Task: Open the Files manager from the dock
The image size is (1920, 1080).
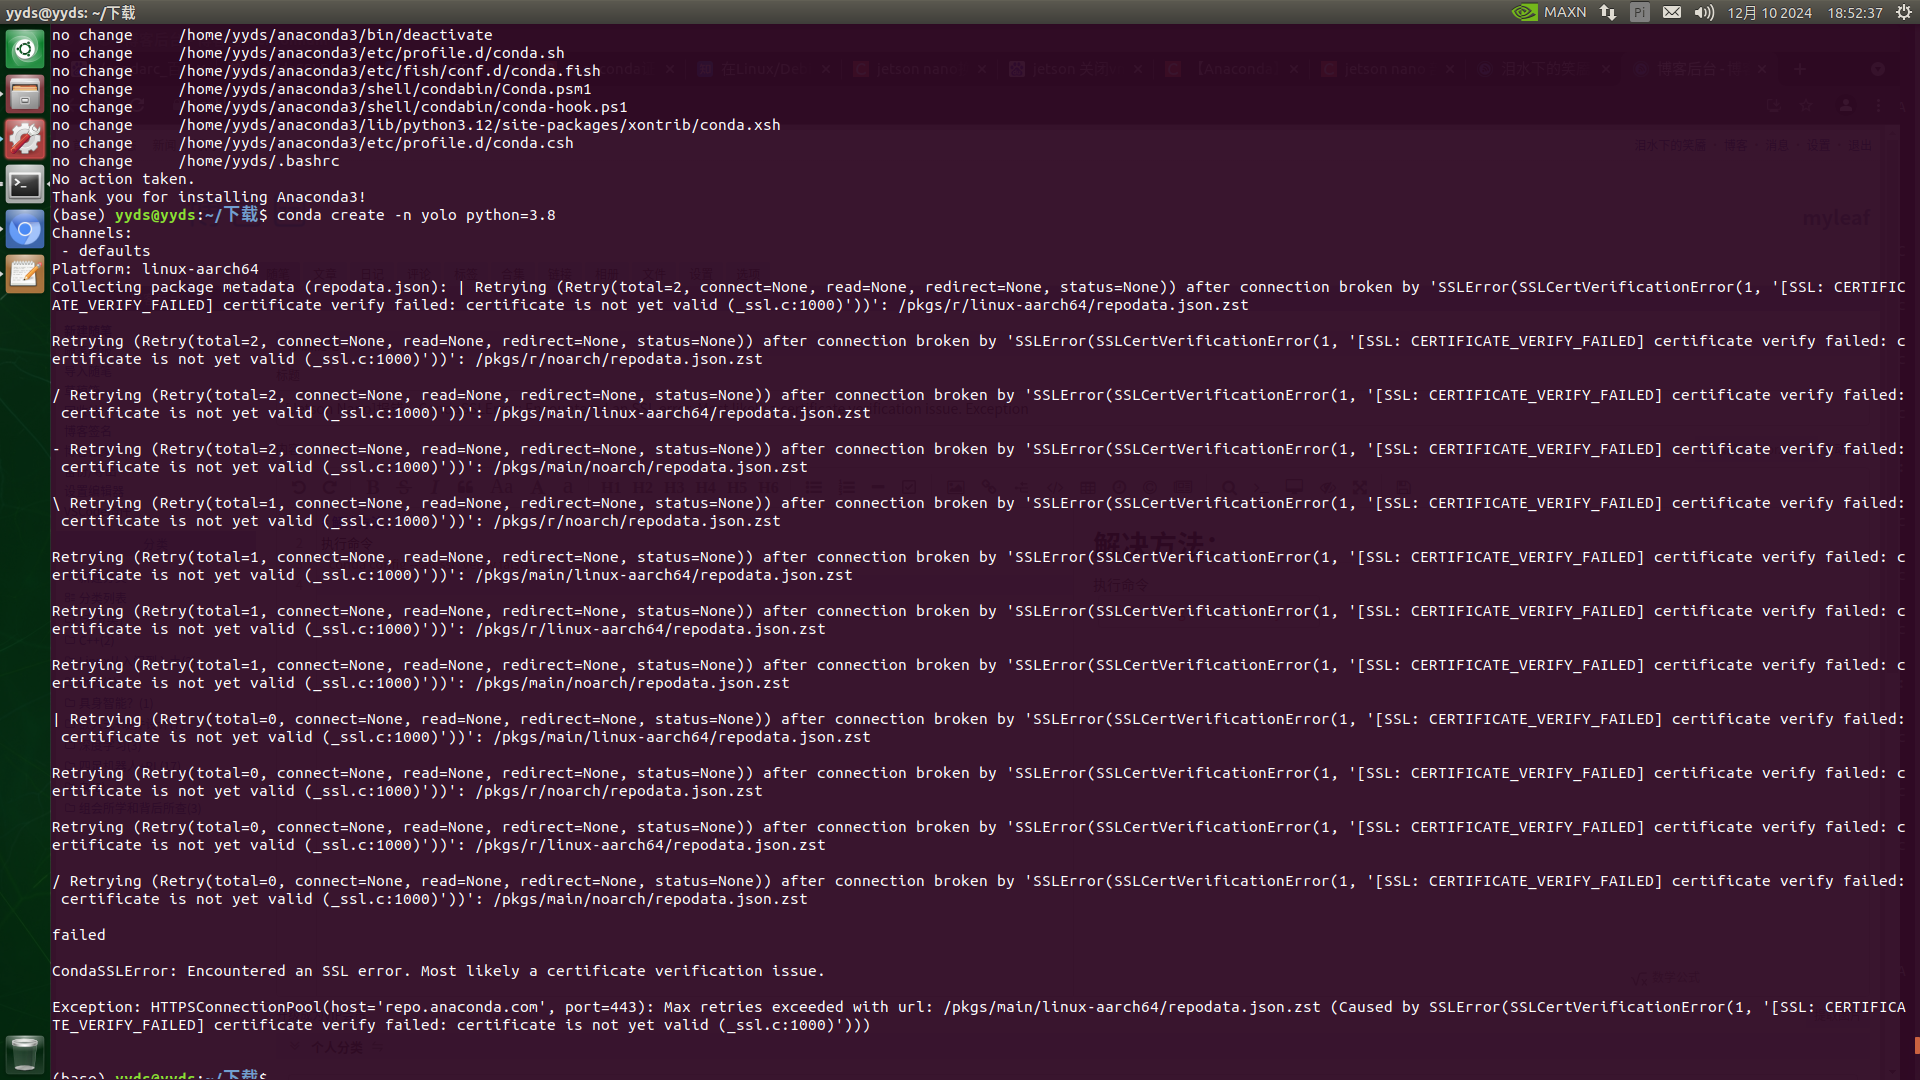Action: tap(25, 94)
